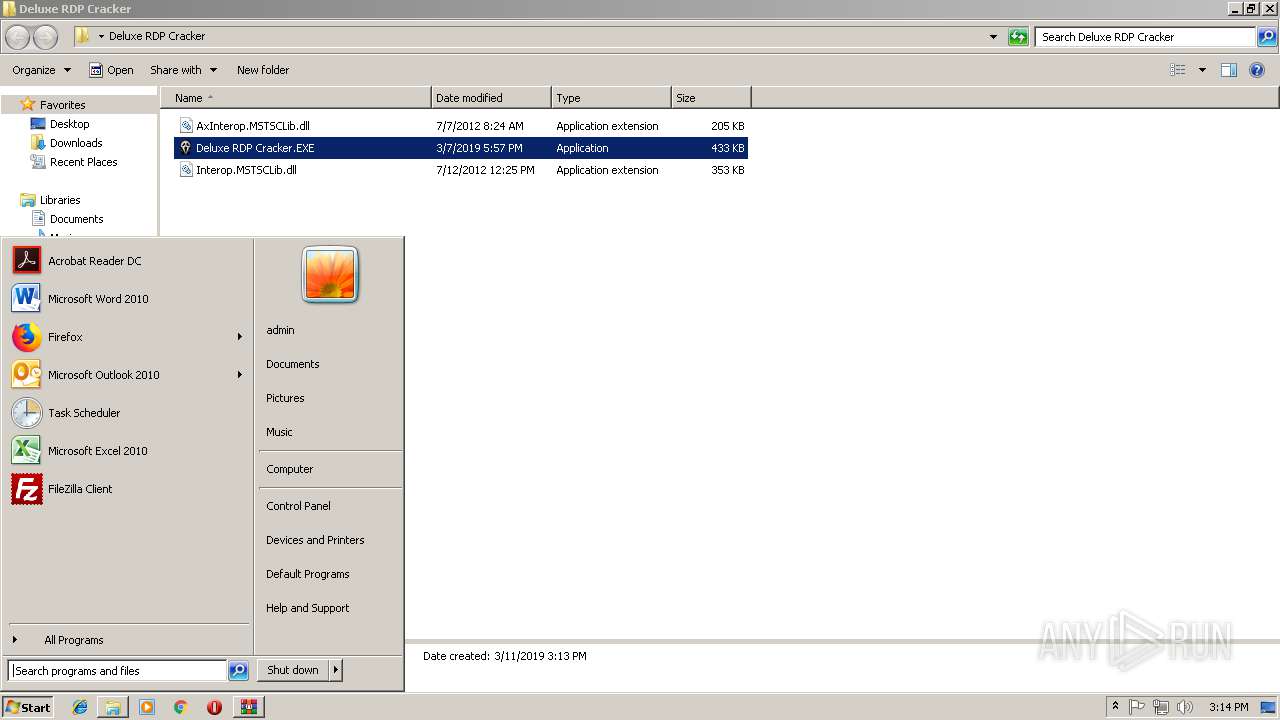Sort by Size column header
This screenshot has height=720, width=1280.
click(711, 98)
